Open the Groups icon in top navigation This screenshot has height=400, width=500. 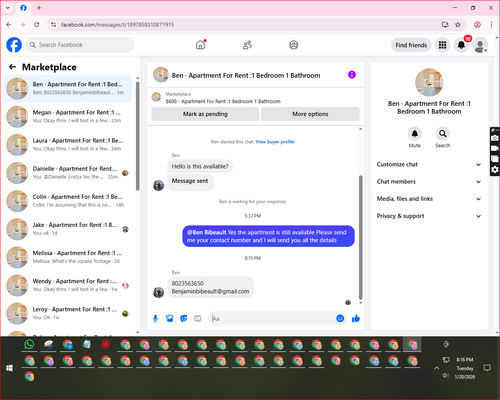click(293, 45)
